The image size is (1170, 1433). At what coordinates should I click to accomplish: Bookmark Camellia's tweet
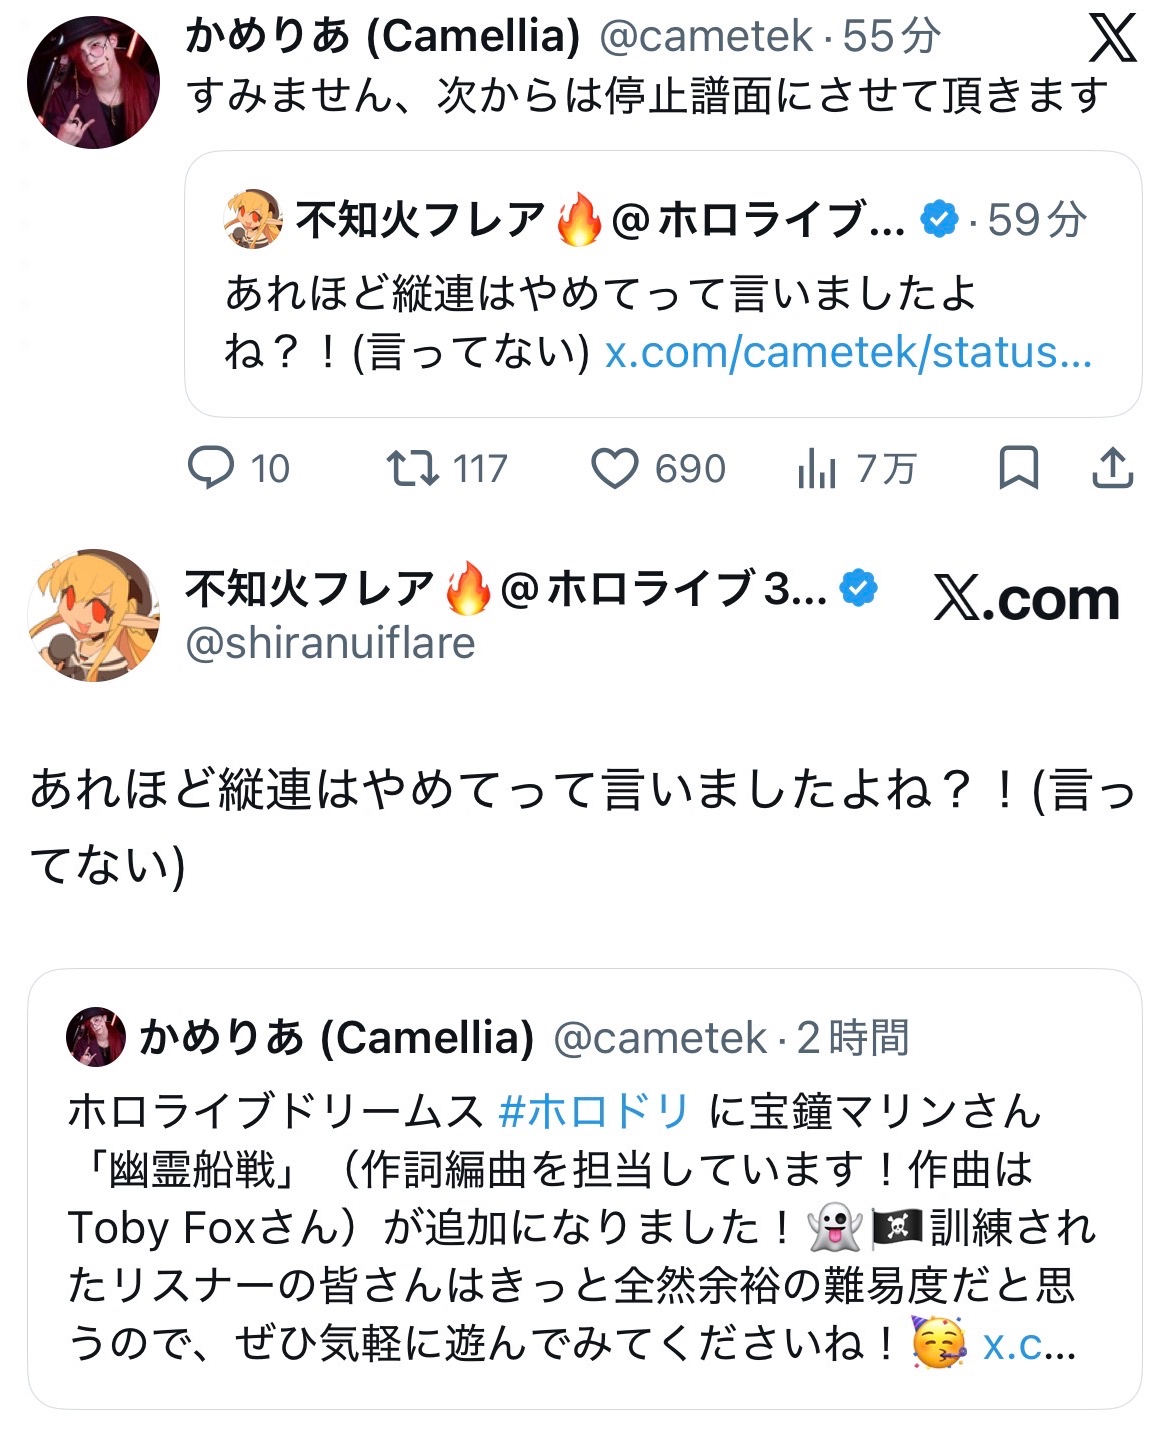tap(1018, 468)
